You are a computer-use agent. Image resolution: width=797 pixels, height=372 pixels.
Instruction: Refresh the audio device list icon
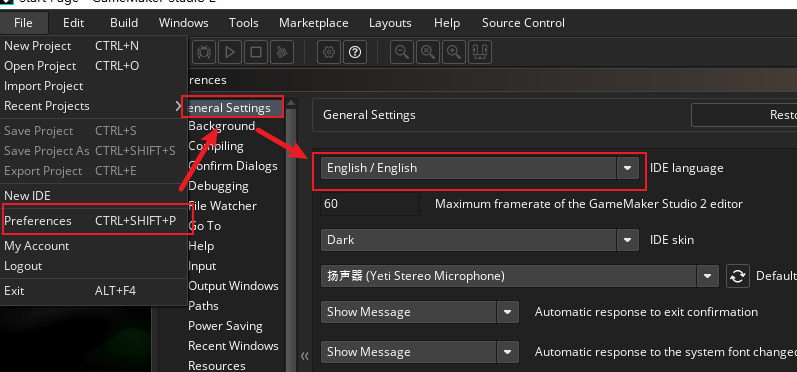click(x=738, y=276)
